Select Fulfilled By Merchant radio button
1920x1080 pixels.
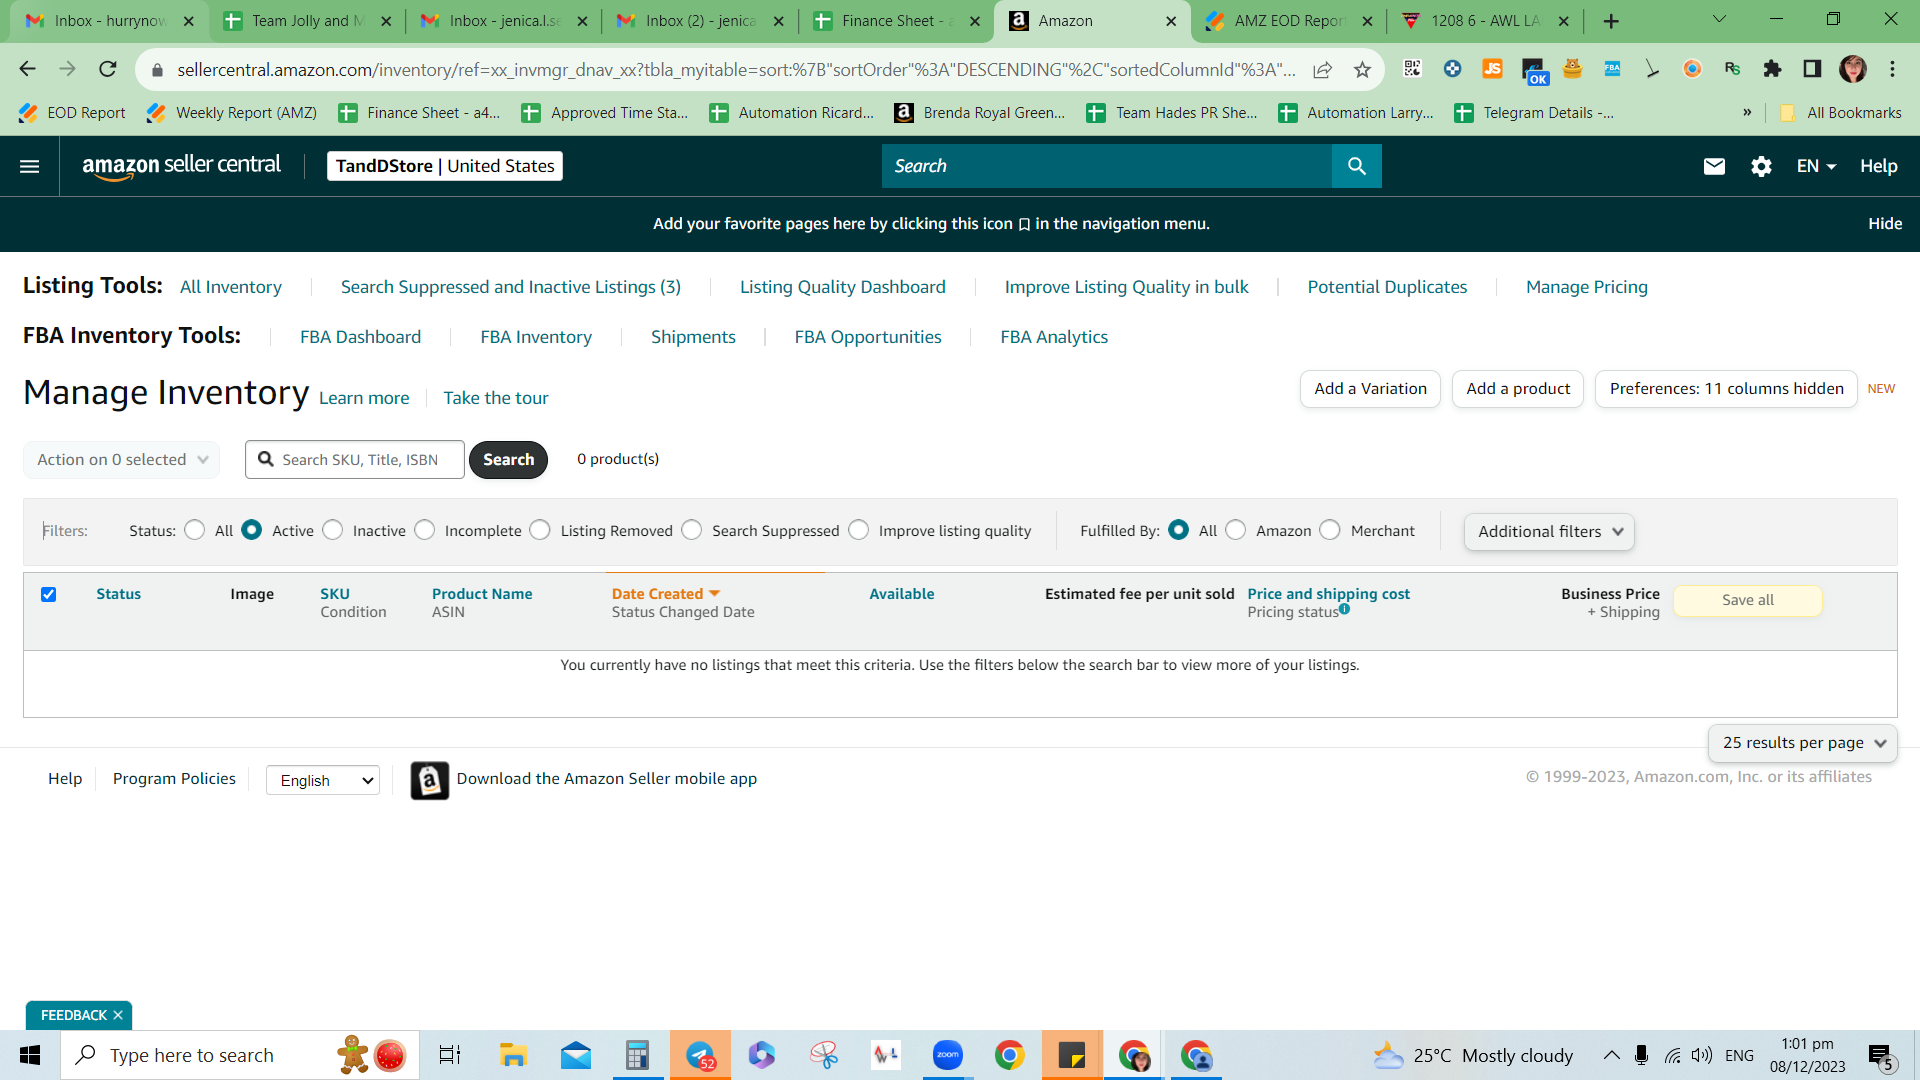1330,530
